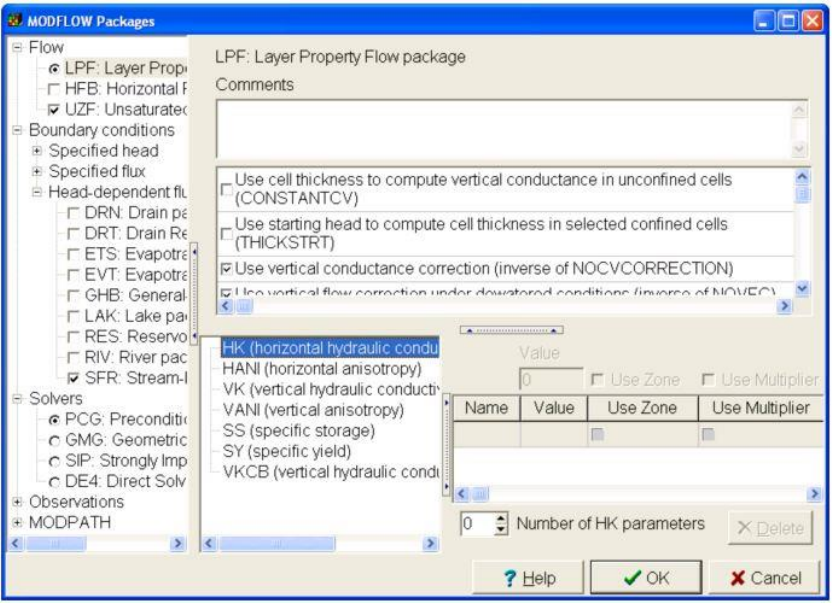The height and width of the screenshot is (603, 832).
Task: Enable the GHB General-head checkbox
Action: tap(73, 296)
